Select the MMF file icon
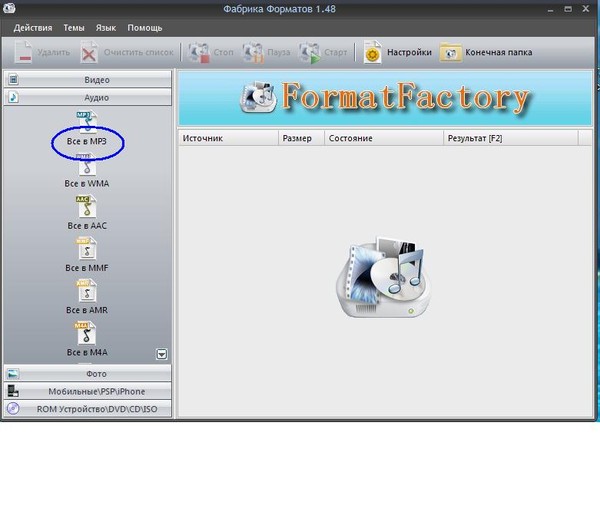This screenshot has height=505, width=600. (x=86, y=249)
